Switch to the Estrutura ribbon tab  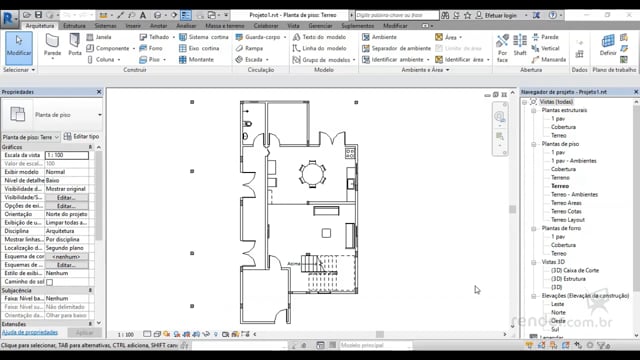click(74, 26)
